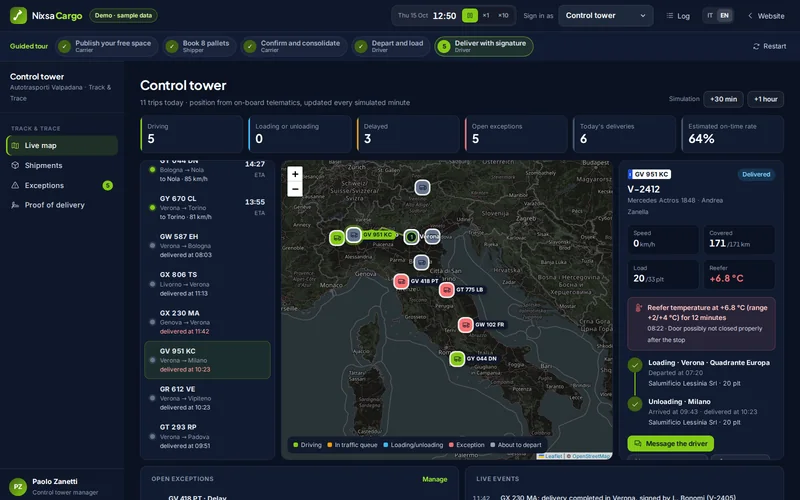Viewport: 800px width, 500px height.
Task: Click Estimated on-time rate 64% card
Action: coord(733,134)
